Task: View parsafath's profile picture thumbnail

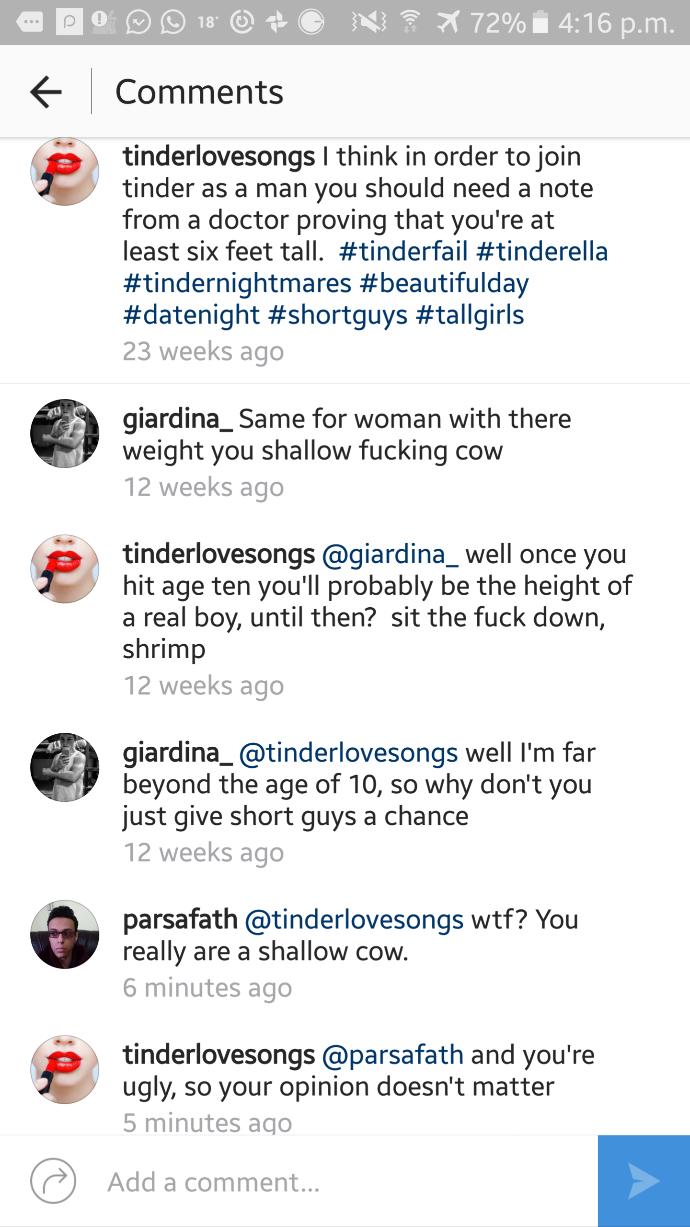Action: (65, 934)
